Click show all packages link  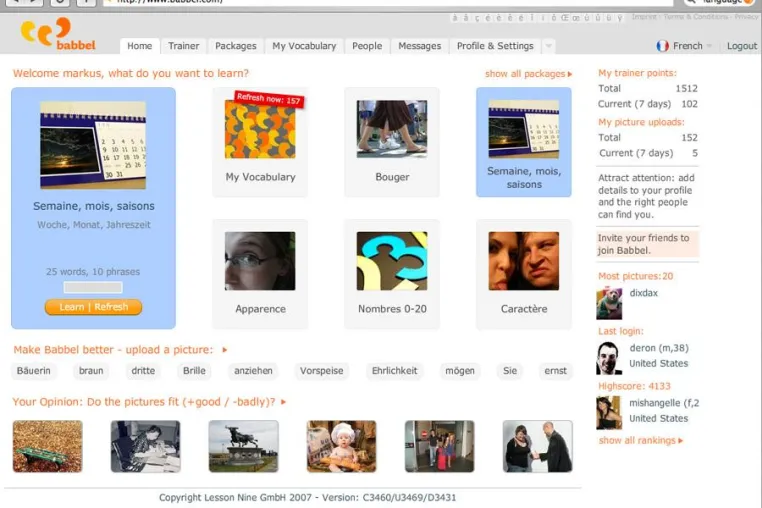click(x=528, y=74)
